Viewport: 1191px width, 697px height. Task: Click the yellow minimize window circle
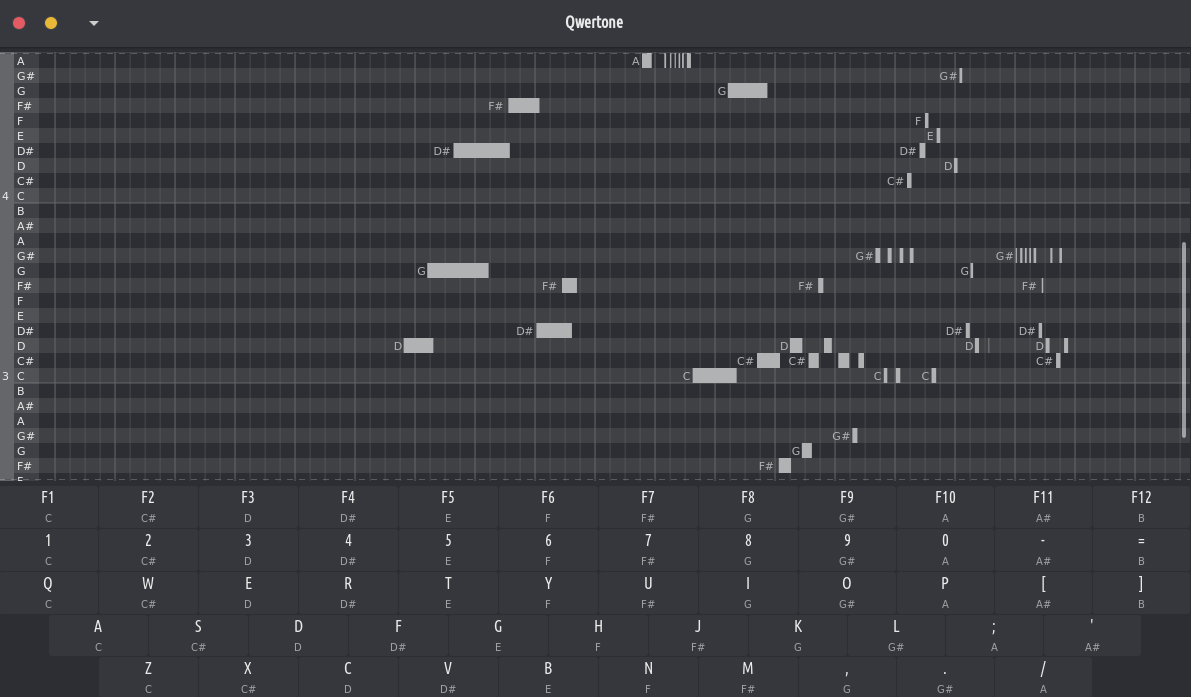coord(51,23)
